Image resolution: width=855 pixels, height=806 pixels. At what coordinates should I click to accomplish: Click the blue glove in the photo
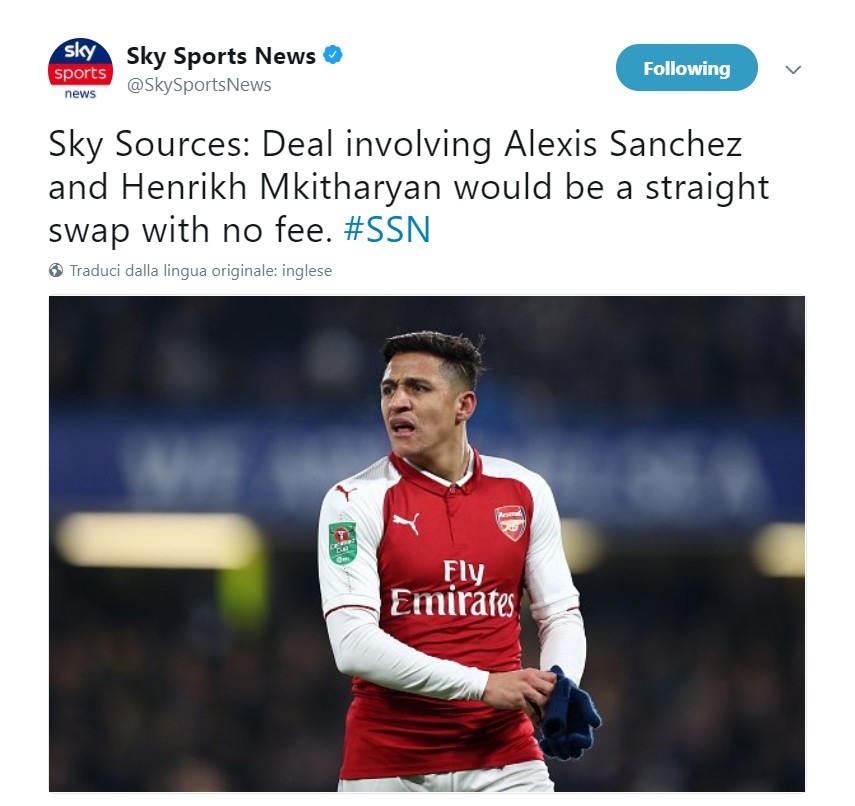pos(570,714)
